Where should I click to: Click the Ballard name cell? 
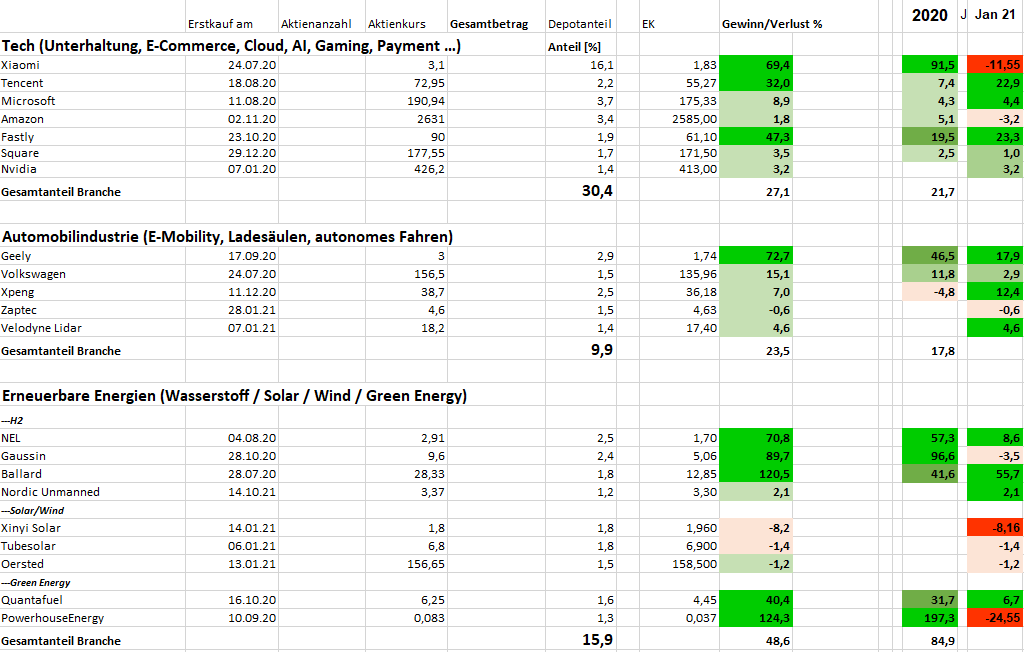(93, 474)
